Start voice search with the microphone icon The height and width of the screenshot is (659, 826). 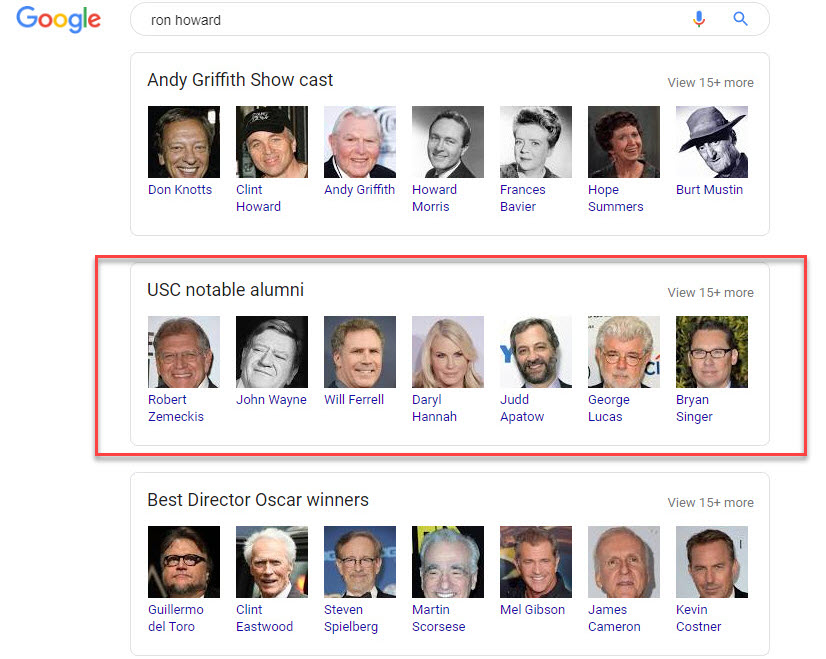click(699, 19)
